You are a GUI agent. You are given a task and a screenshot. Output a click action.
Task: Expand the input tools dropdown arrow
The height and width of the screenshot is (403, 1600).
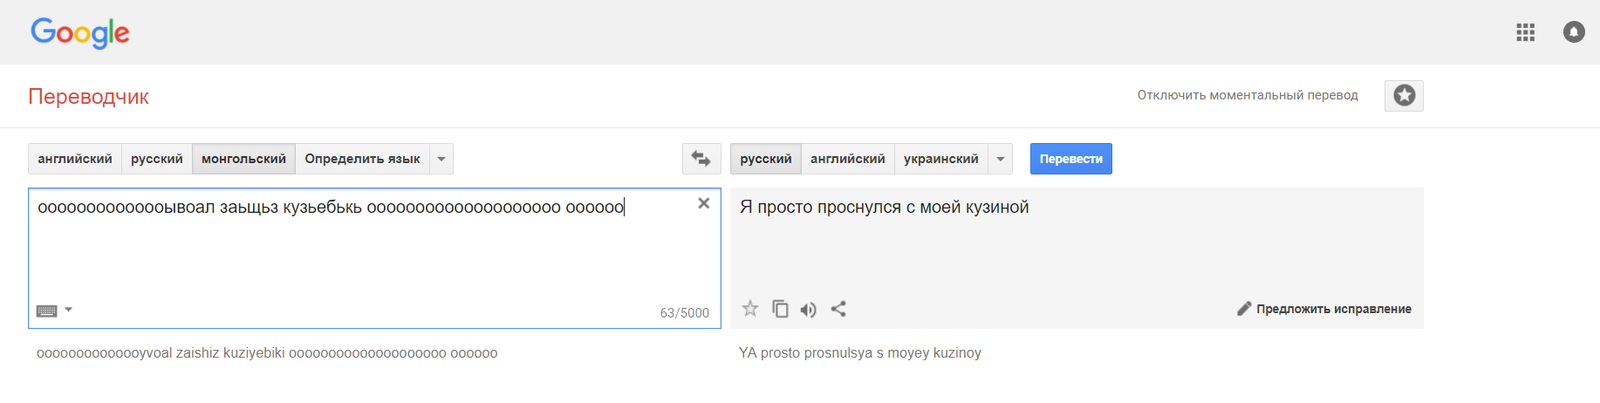(x=69, y=310)
